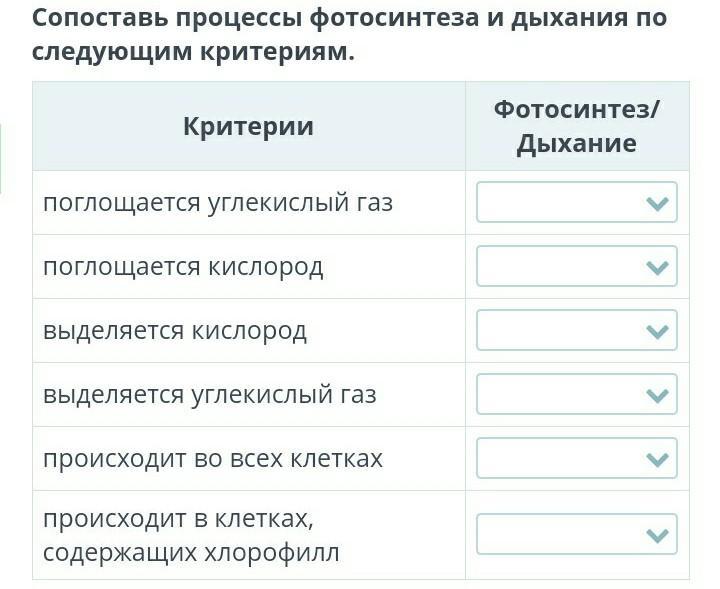Viewport: 720px width, 589px height.
Task: Open answer dropdown for "поглощается углекислый газ"
Action: point(576,203)
